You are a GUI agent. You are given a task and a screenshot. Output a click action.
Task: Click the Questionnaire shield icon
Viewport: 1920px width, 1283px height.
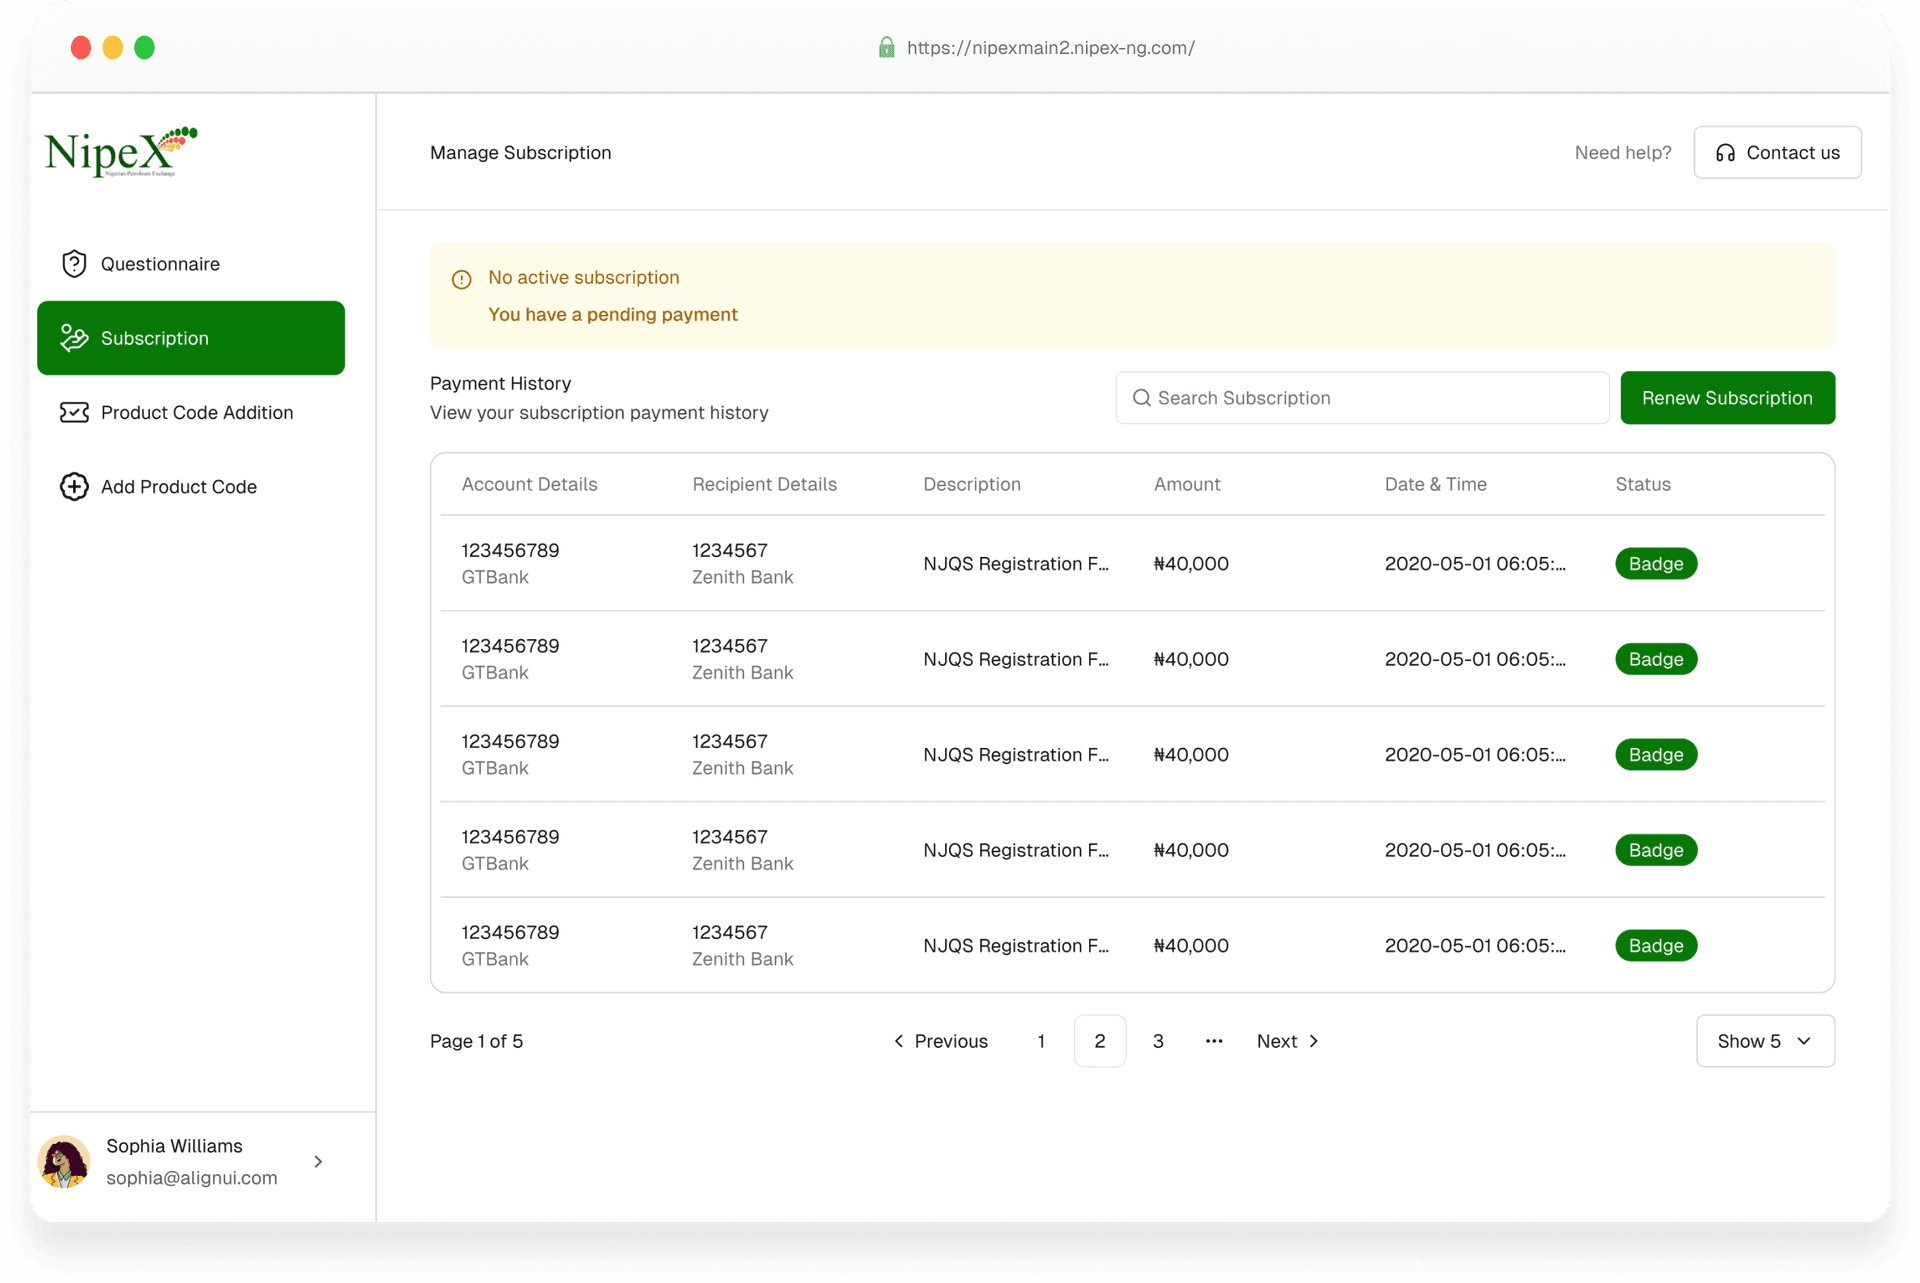[x=74, y=264]
